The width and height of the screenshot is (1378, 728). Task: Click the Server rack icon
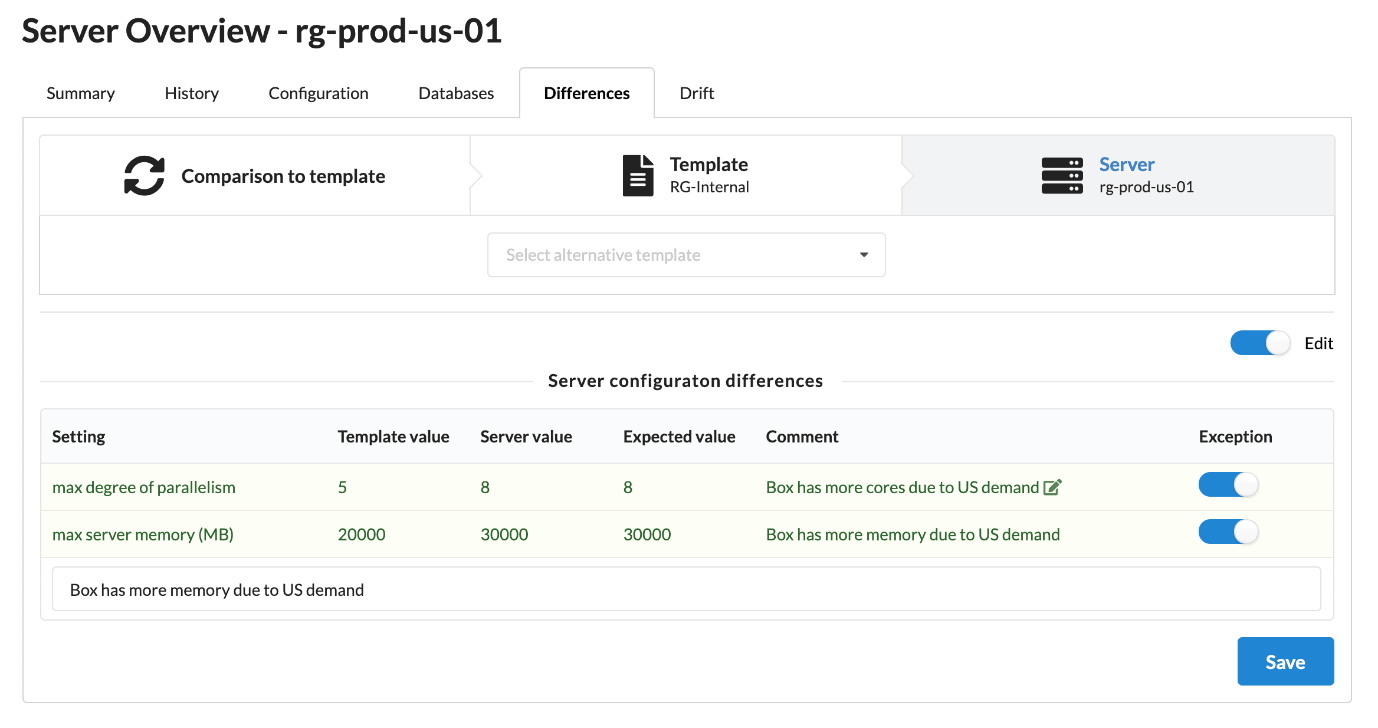[1062, 176]
